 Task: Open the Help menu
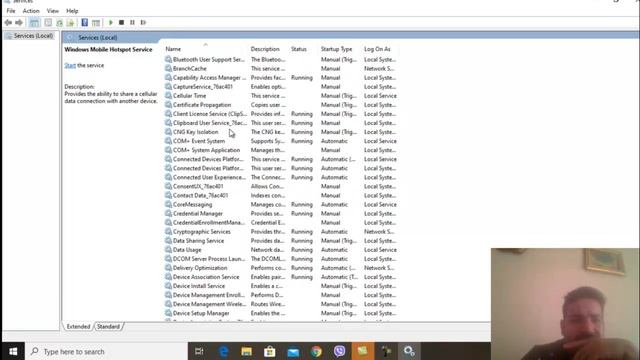coord(72,11)
